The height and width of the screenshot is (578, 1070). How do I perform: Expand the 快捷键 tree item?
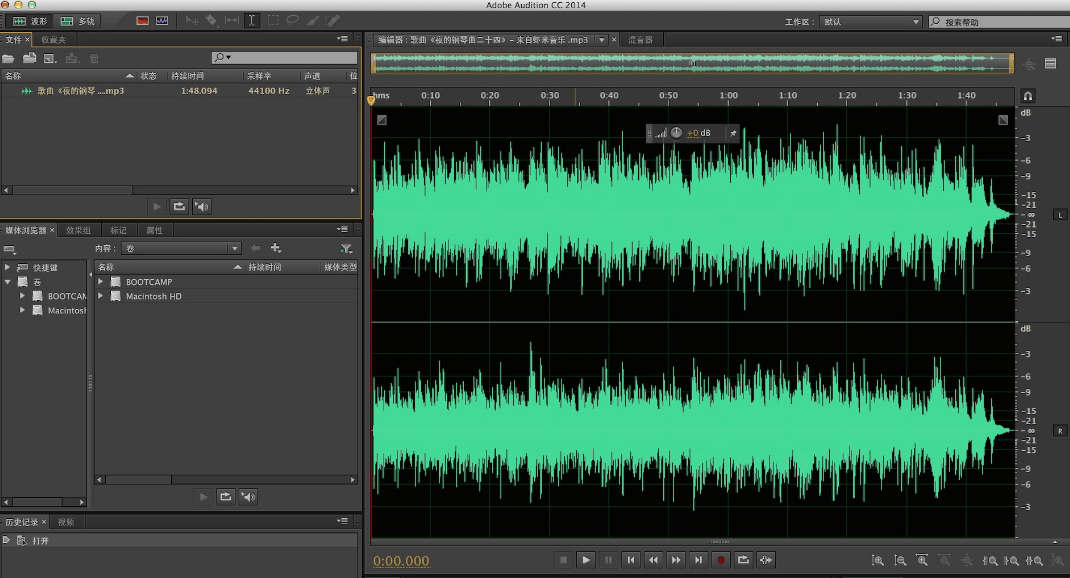[8, 268]
